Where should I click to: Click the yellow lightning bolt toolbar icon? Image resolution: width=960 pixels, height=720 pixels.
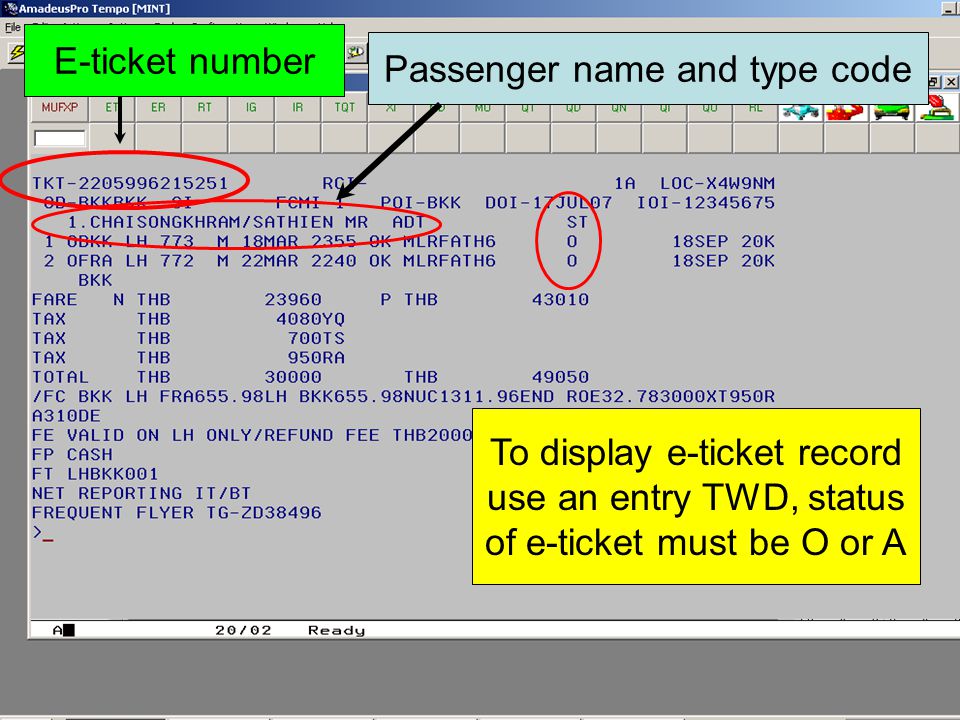click(x=16, y=53)
